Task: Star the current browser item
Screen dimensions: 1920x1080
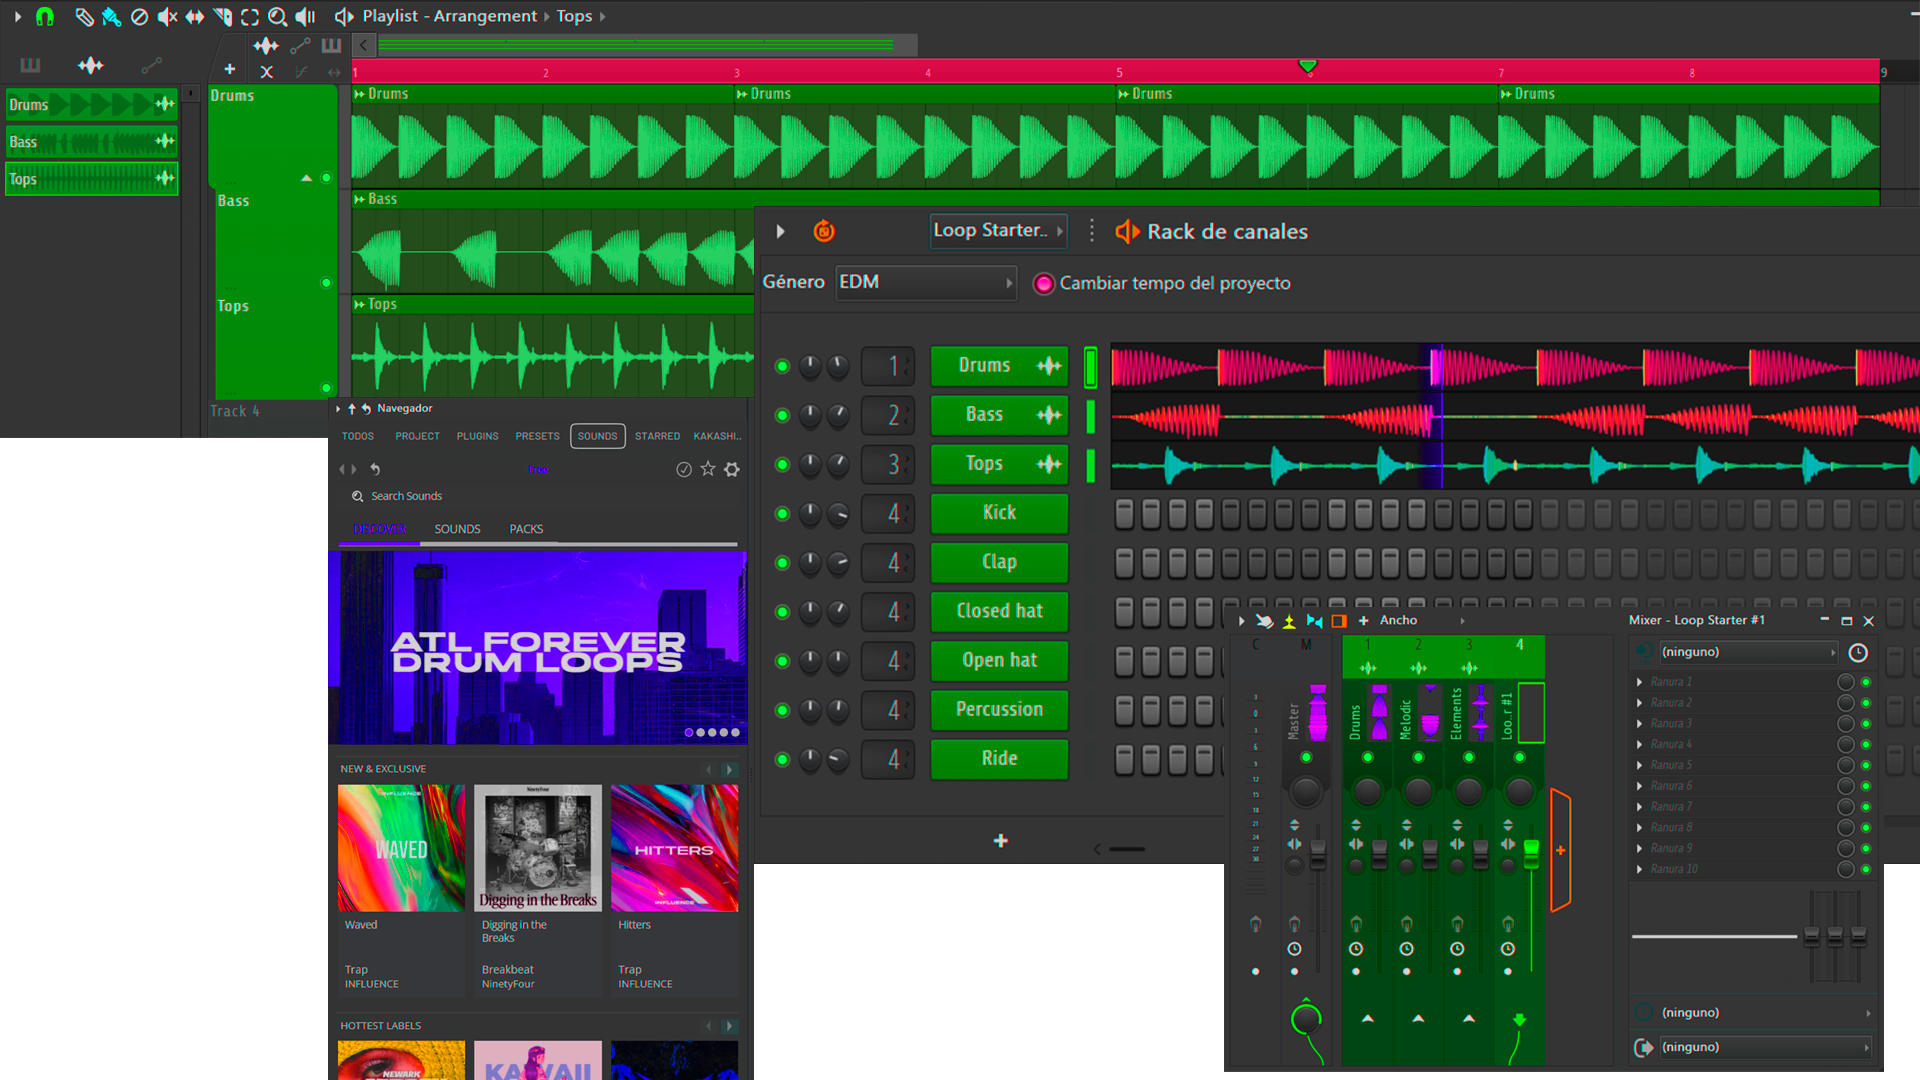Action: 708,469
